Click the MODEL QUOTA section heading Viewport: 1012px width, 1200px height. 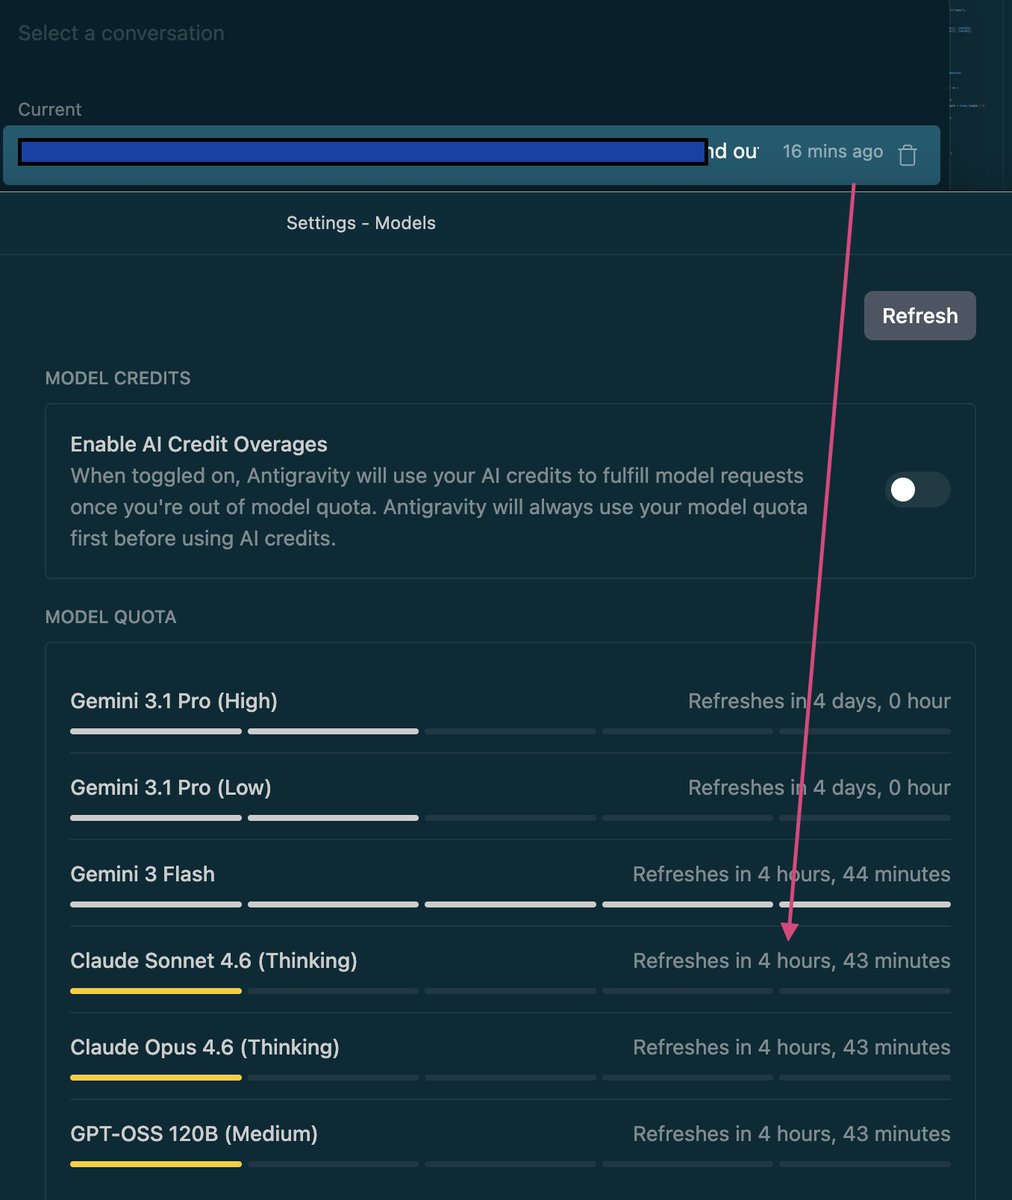tap(111, 617)
